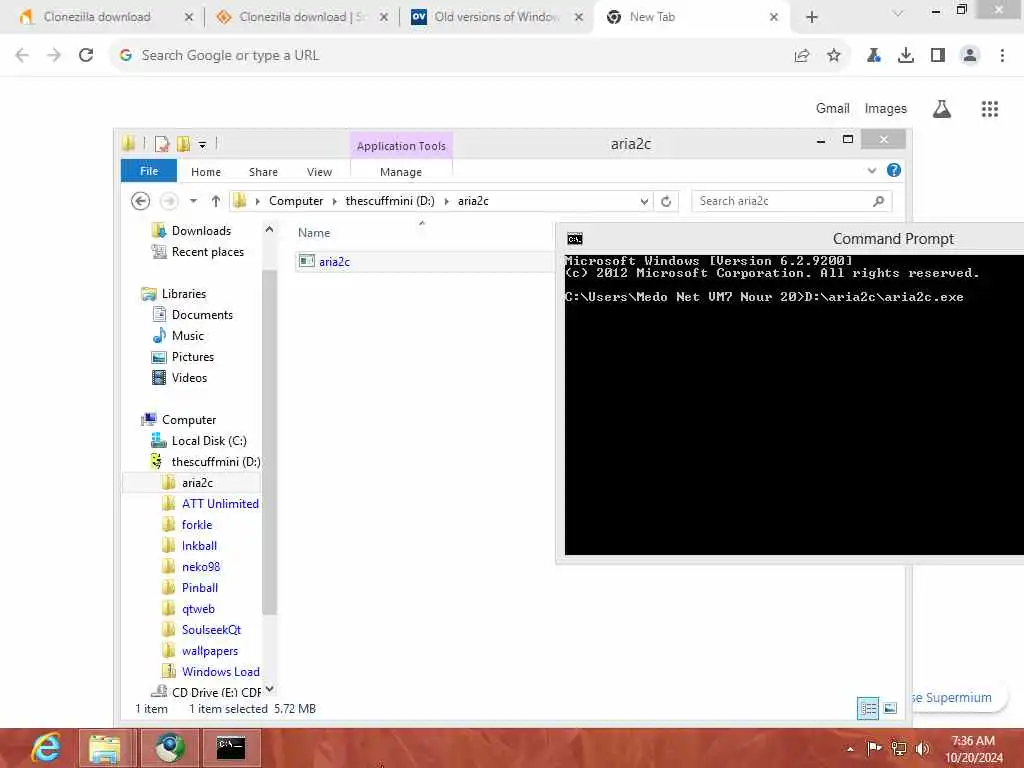The height and width of the screenshot is (768, 1024).
Task: Close the Old versions of Windows tab
Action: coord(579,17)
